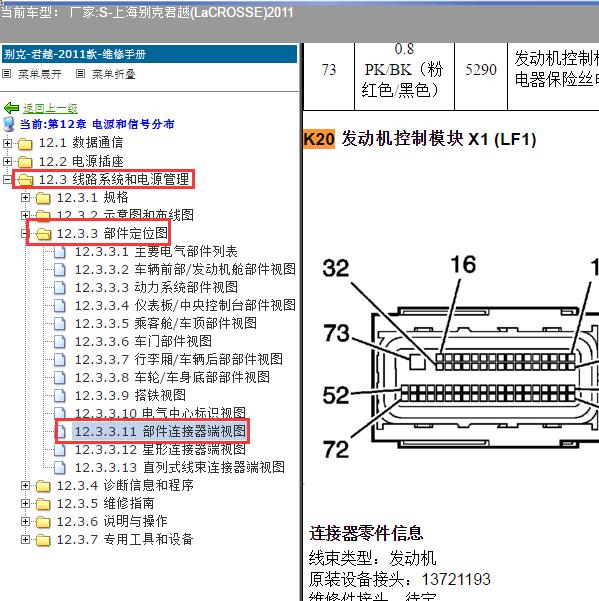The height and width of the screenshot is (601, 599).
Task: Open 12.3.3.7 行李厢/车辆后部部件视图
Action: point(179,359)
